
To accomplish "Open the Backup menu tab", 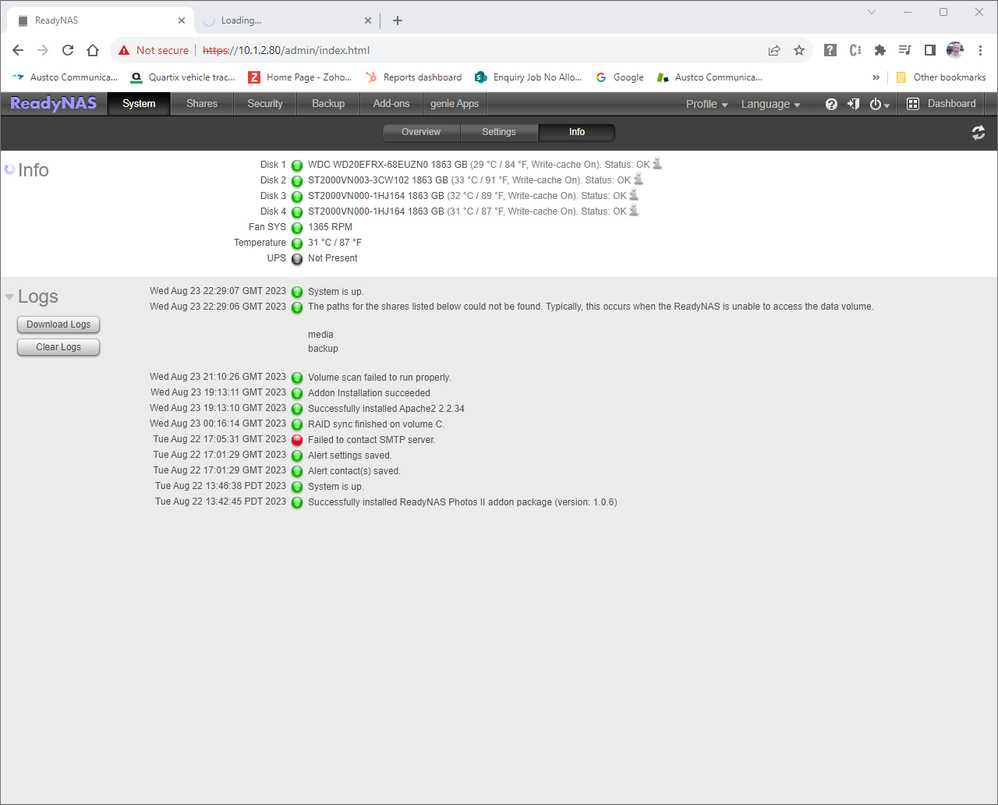I will pos(328,104).
